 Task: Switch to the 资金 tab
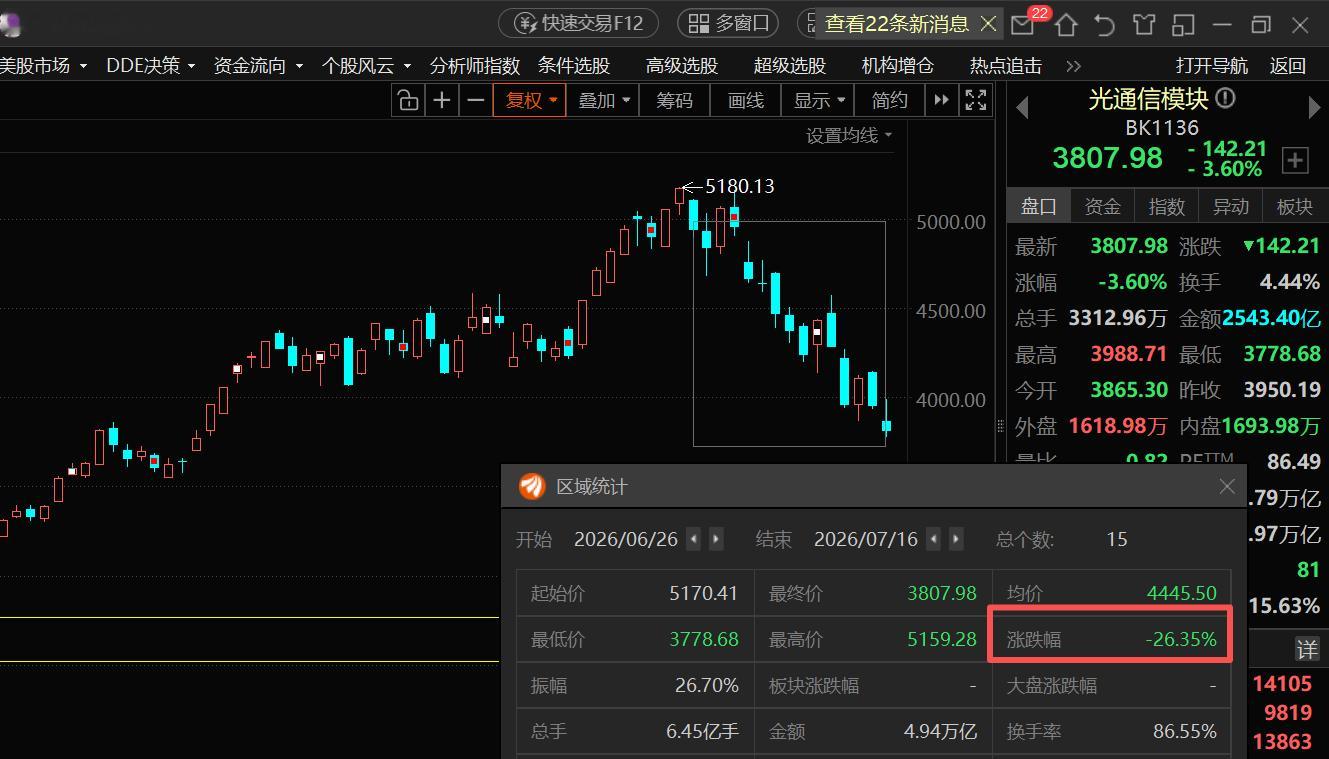point(1103,206)
